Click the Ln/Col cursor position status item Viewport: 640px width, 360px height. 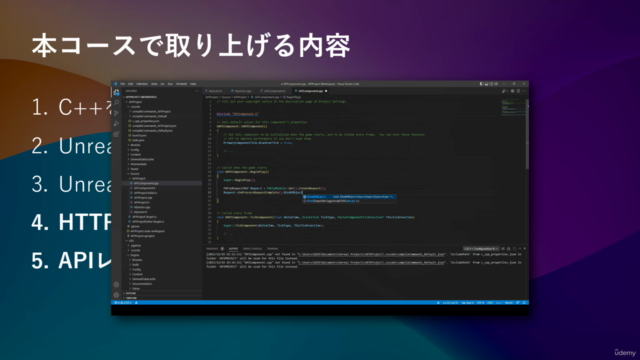coord(450,302)
